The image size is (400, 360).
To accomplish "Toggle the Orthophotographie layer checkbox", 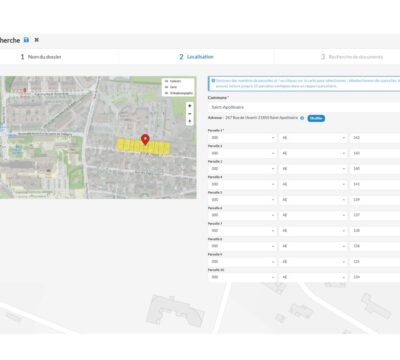I will [166, 93].
